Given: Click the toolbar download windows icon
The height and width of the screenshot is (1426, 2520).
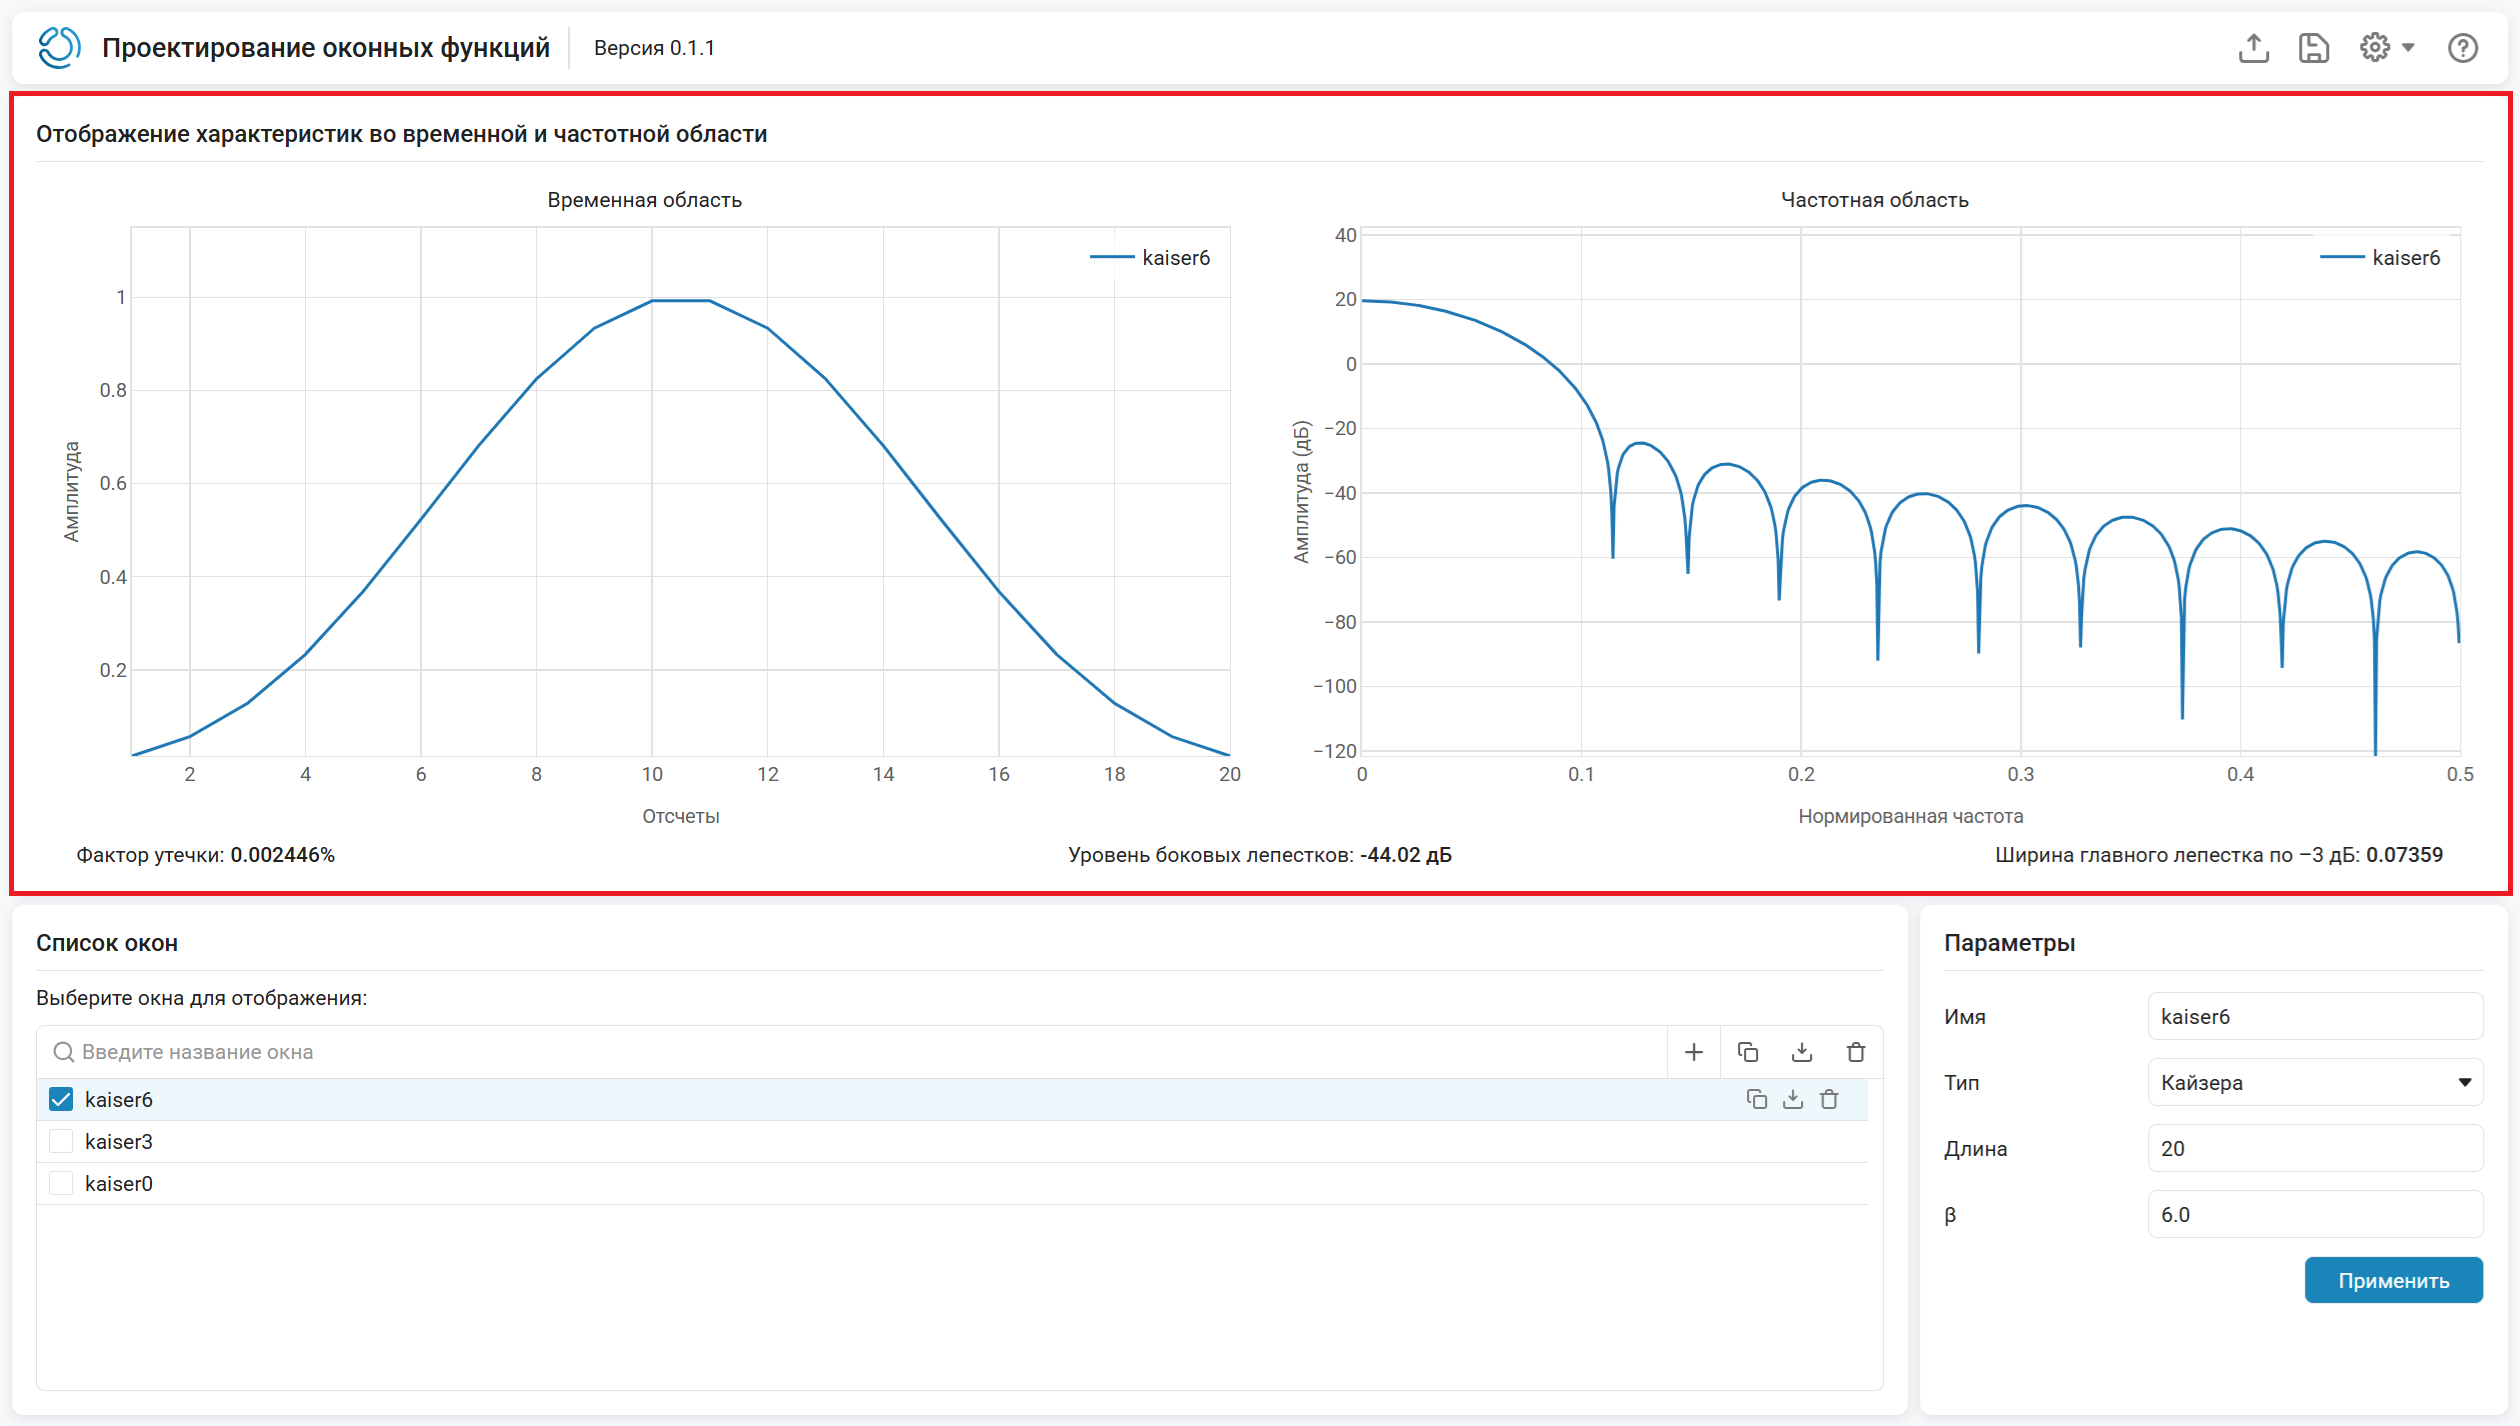Looking at the screenshot, I should coord(1802,1052).
